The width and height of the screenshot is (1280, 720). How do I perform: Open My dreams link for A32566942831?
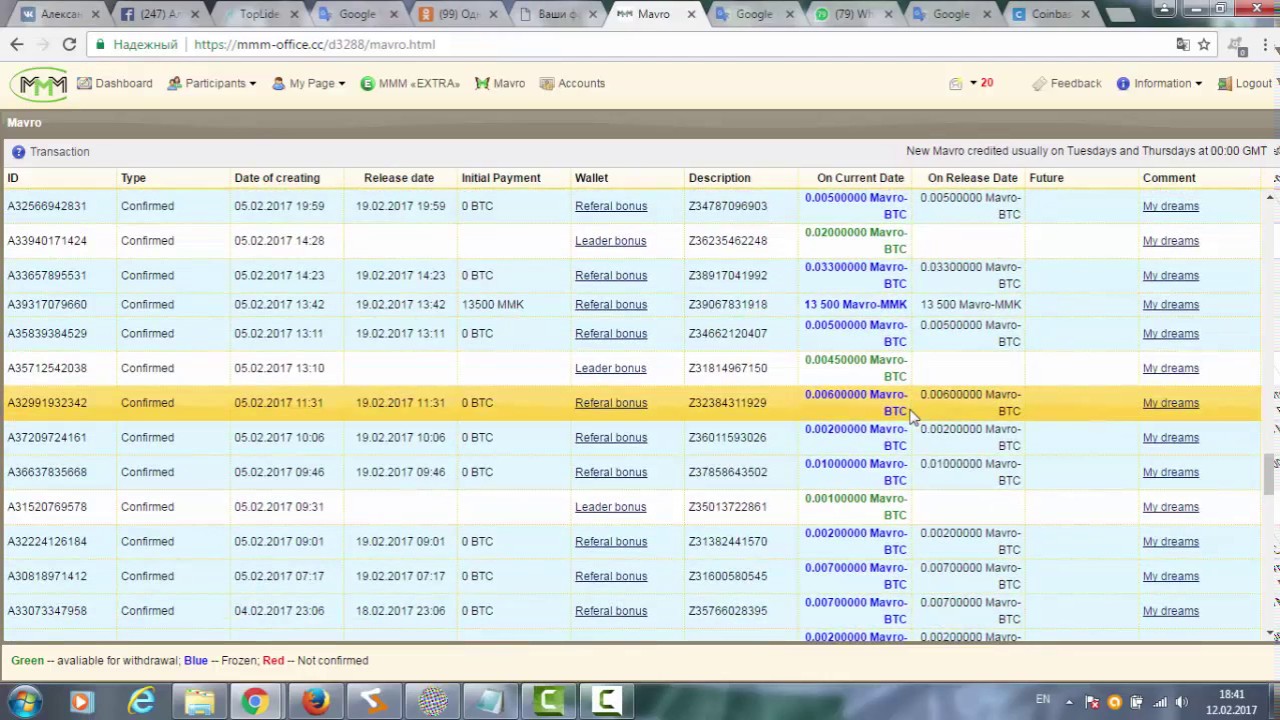[x=1170, y=206]
